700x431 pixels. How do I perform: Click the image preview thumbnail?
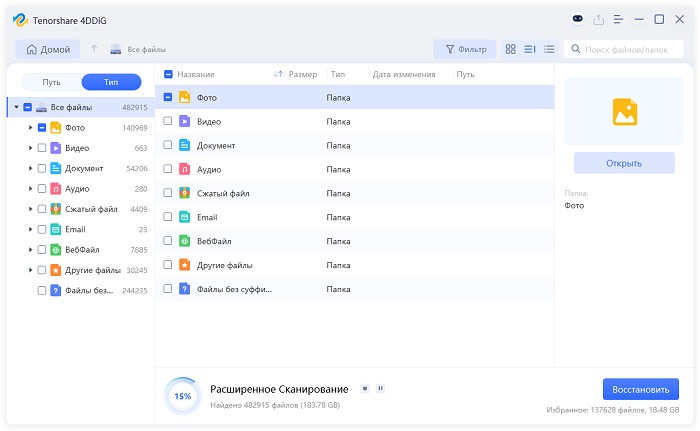pos(625,111)
